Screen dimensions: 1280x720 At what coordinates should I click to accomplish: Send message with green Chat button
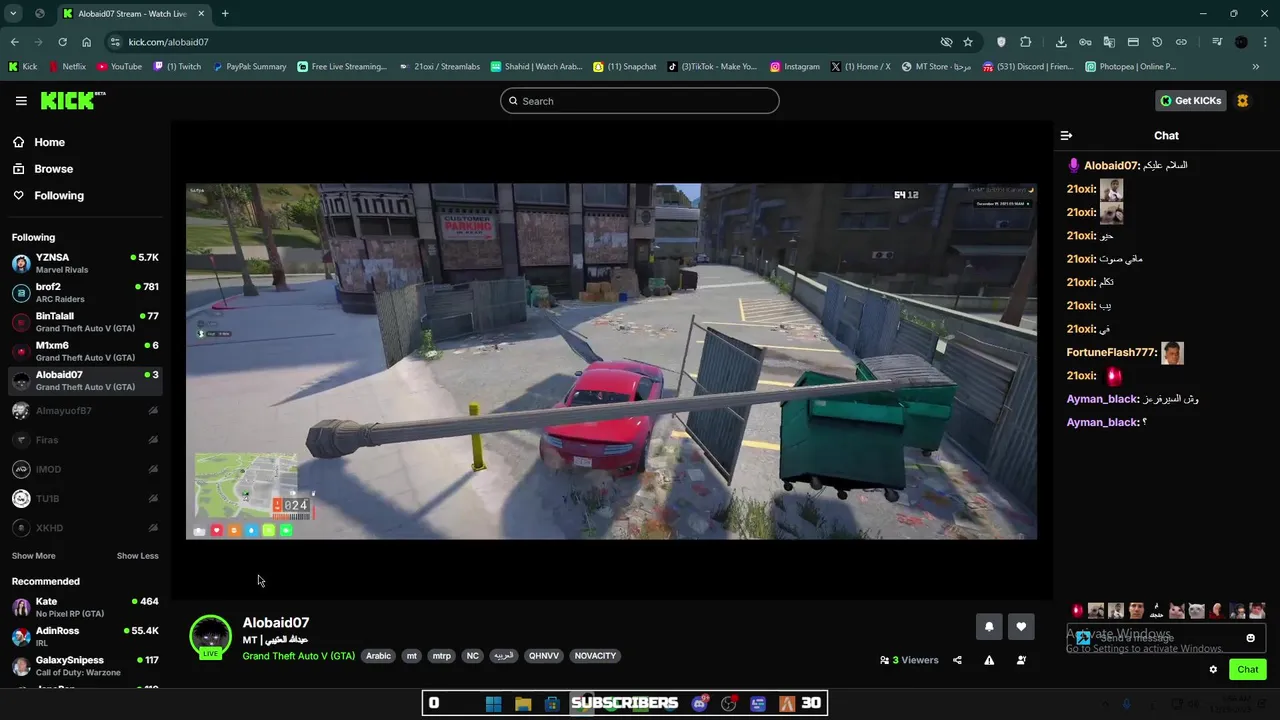[1247, 670]
